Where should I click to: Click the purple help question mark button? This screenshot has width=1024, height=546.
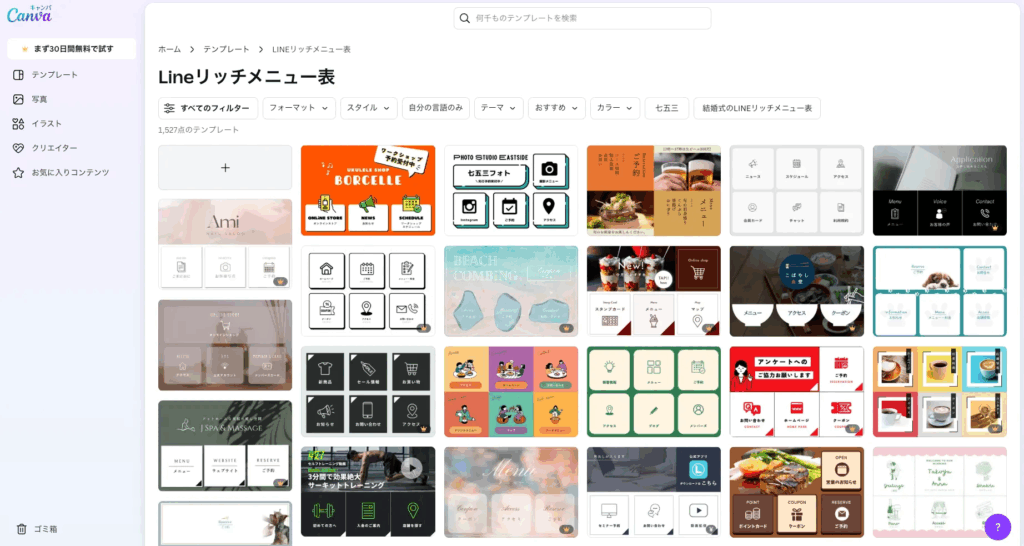[997, 527]
